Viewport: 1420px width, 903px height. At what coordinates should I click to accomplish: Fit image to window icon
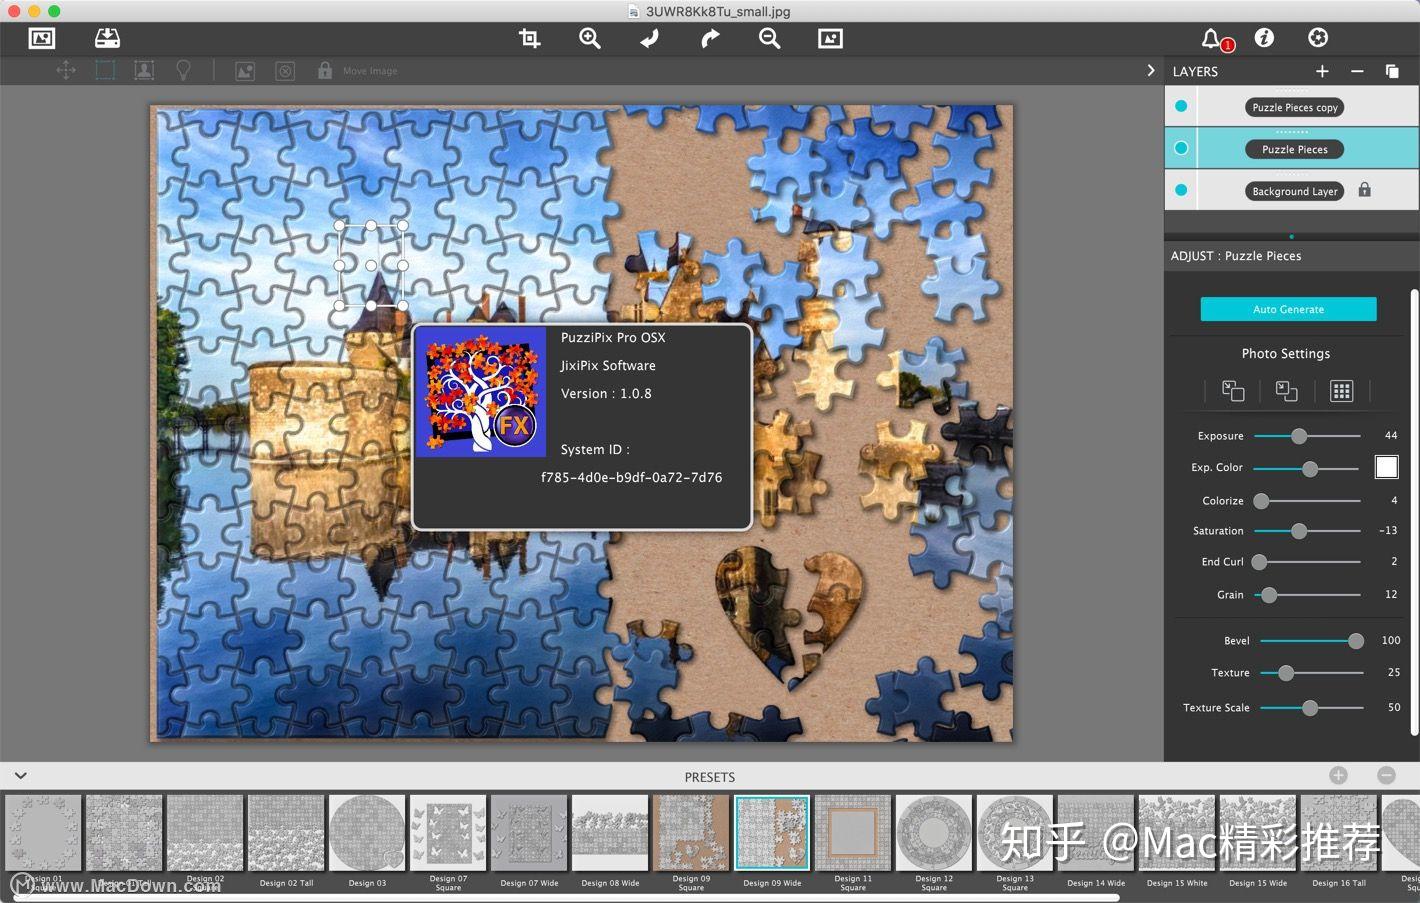(x=830, y=38)
